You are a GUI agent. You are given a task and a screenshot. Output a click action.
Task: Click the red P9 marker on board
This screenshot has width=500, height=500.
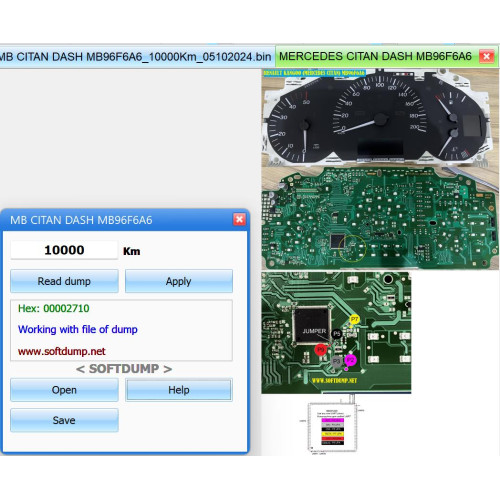coord(320,350)
